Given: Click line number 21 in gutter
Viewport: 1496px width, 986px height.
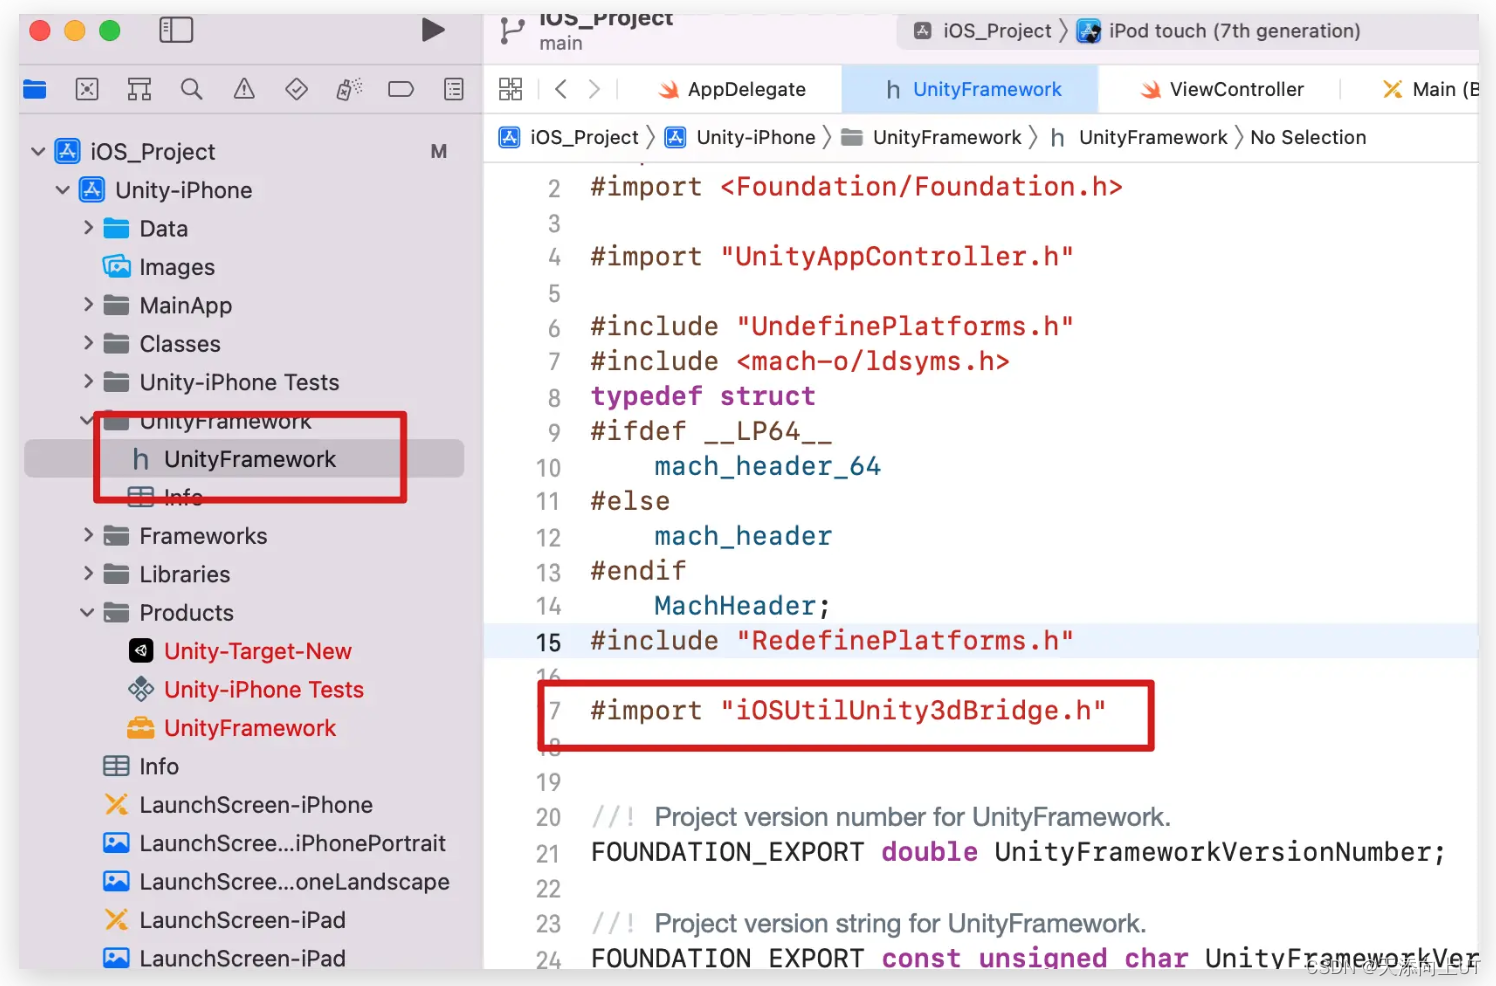Looking at the screenshot, I should [x=548, y=853].
